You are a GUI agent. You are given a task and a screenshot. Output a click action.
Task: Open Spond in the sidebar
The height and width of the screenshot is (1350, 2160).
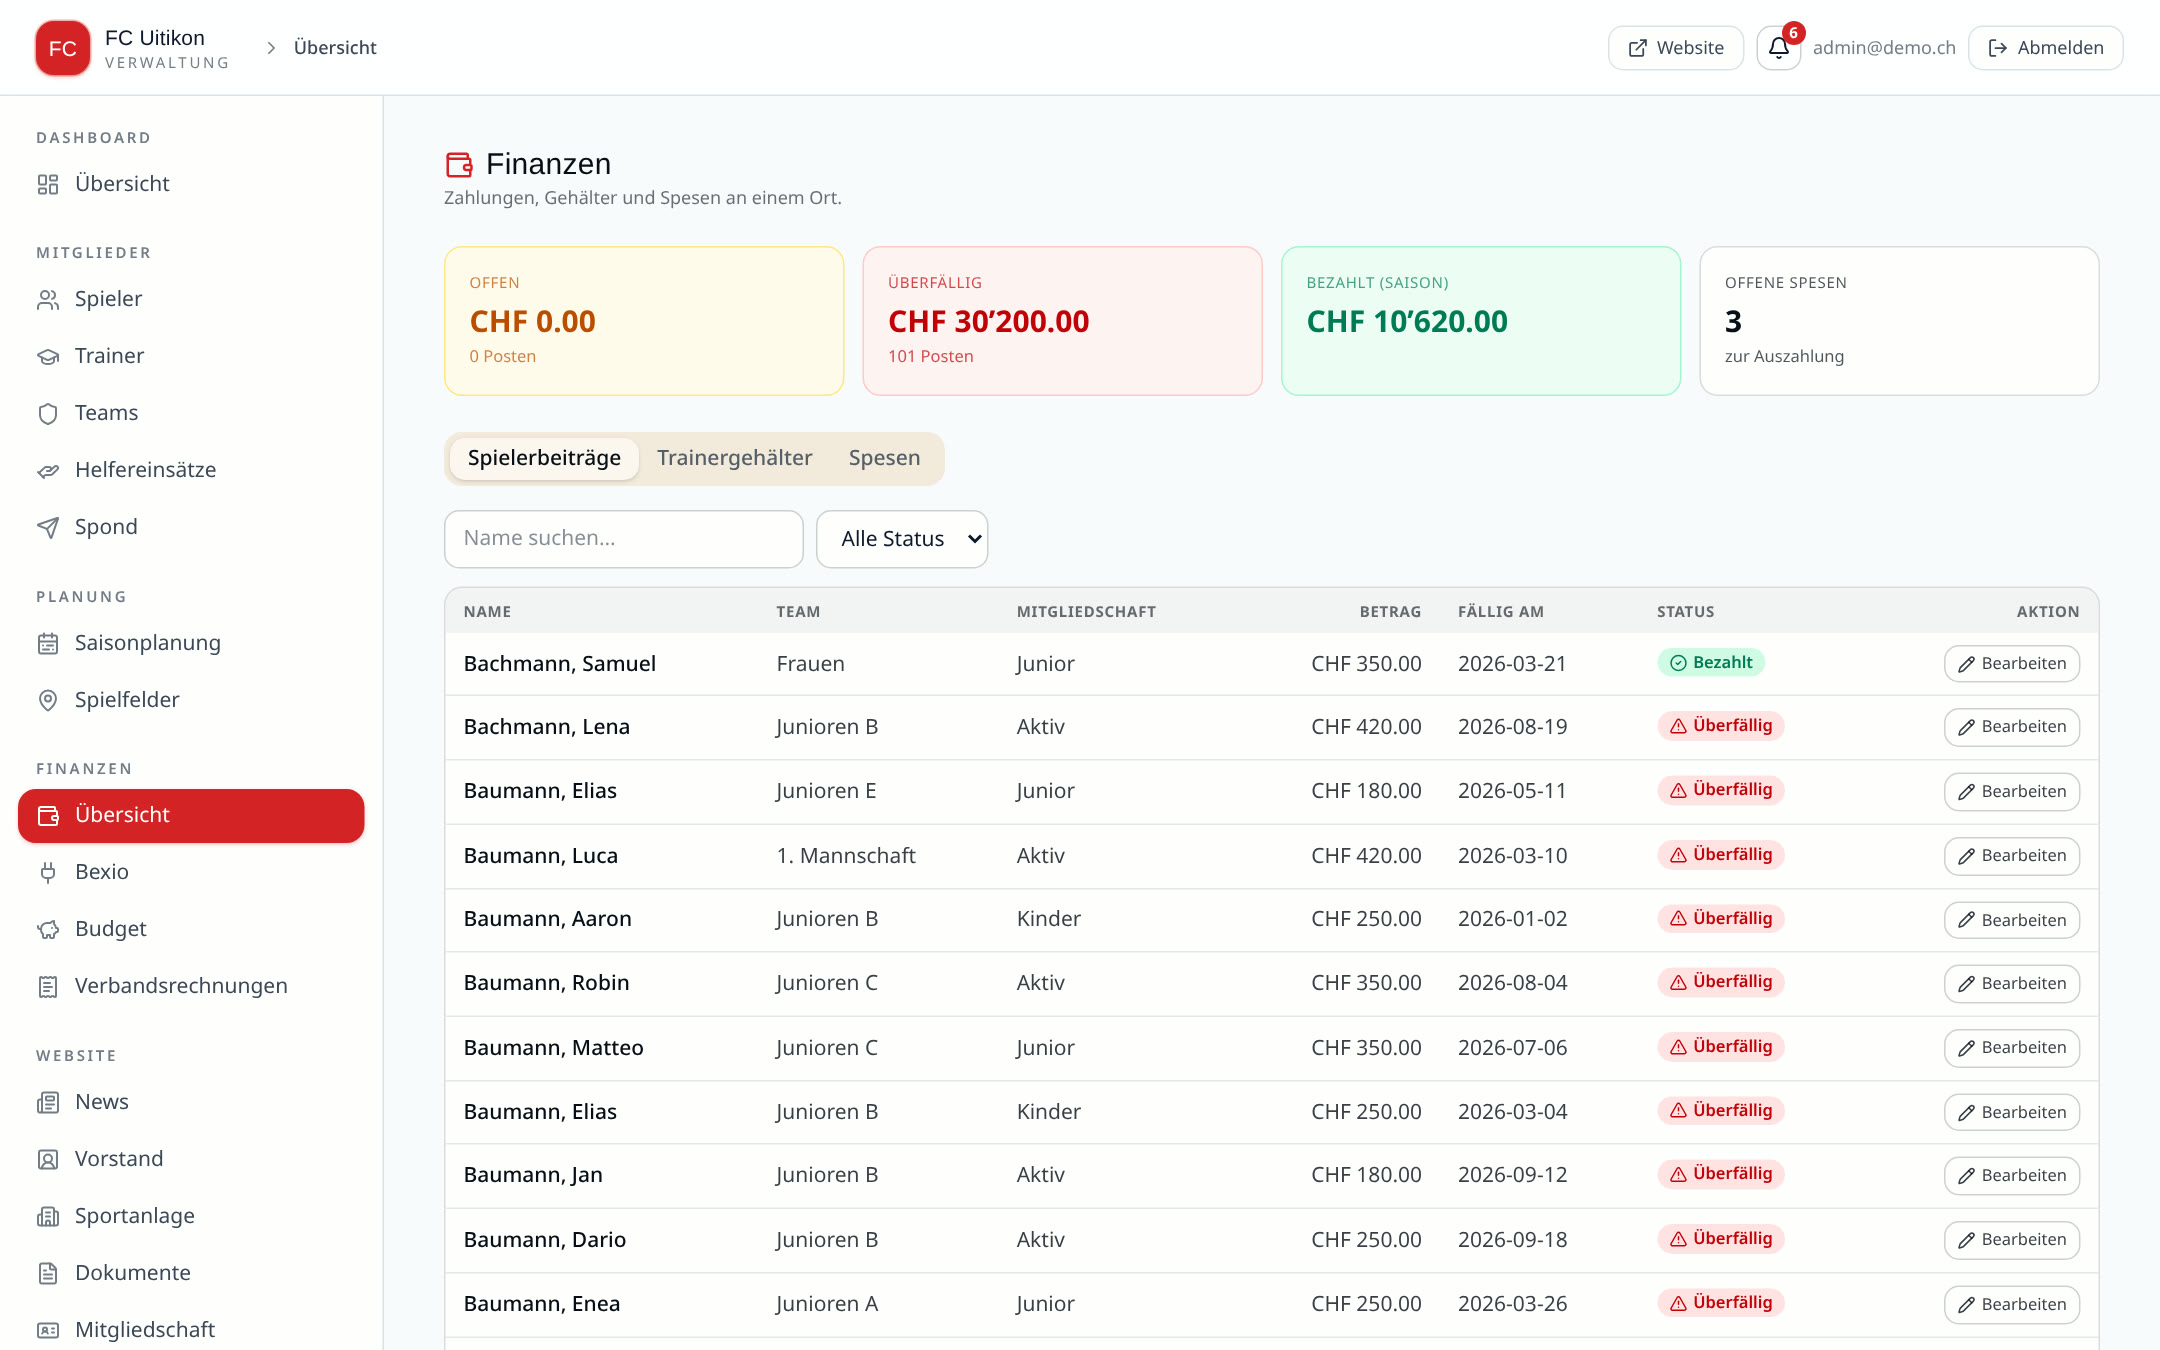click(x=191, y=527)
